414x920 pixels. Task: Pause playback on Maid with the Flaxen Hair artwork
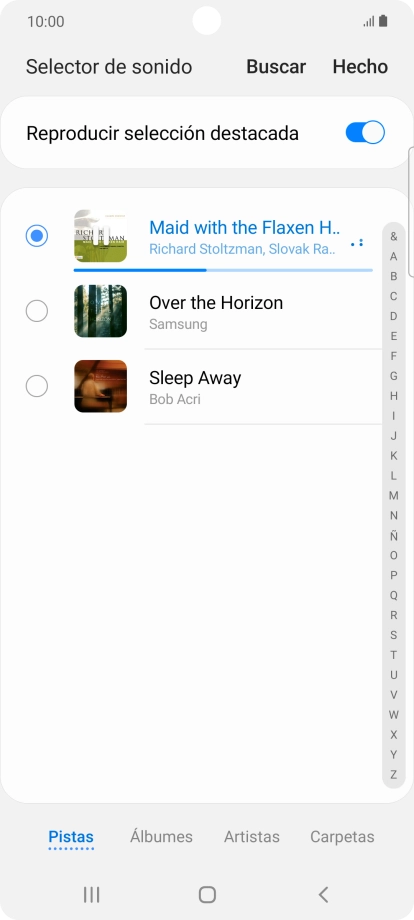point(100,236)
